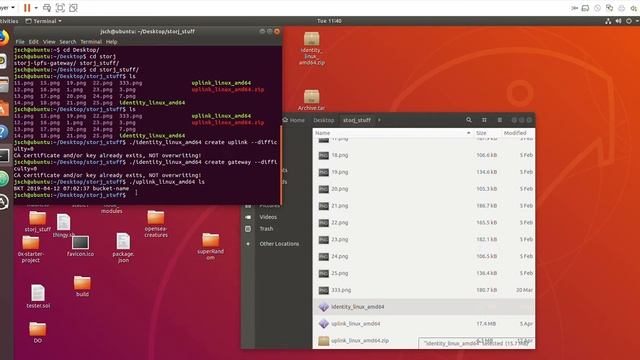Select the uplink_linux_amd64 executable file

click(x=424, y=324)
